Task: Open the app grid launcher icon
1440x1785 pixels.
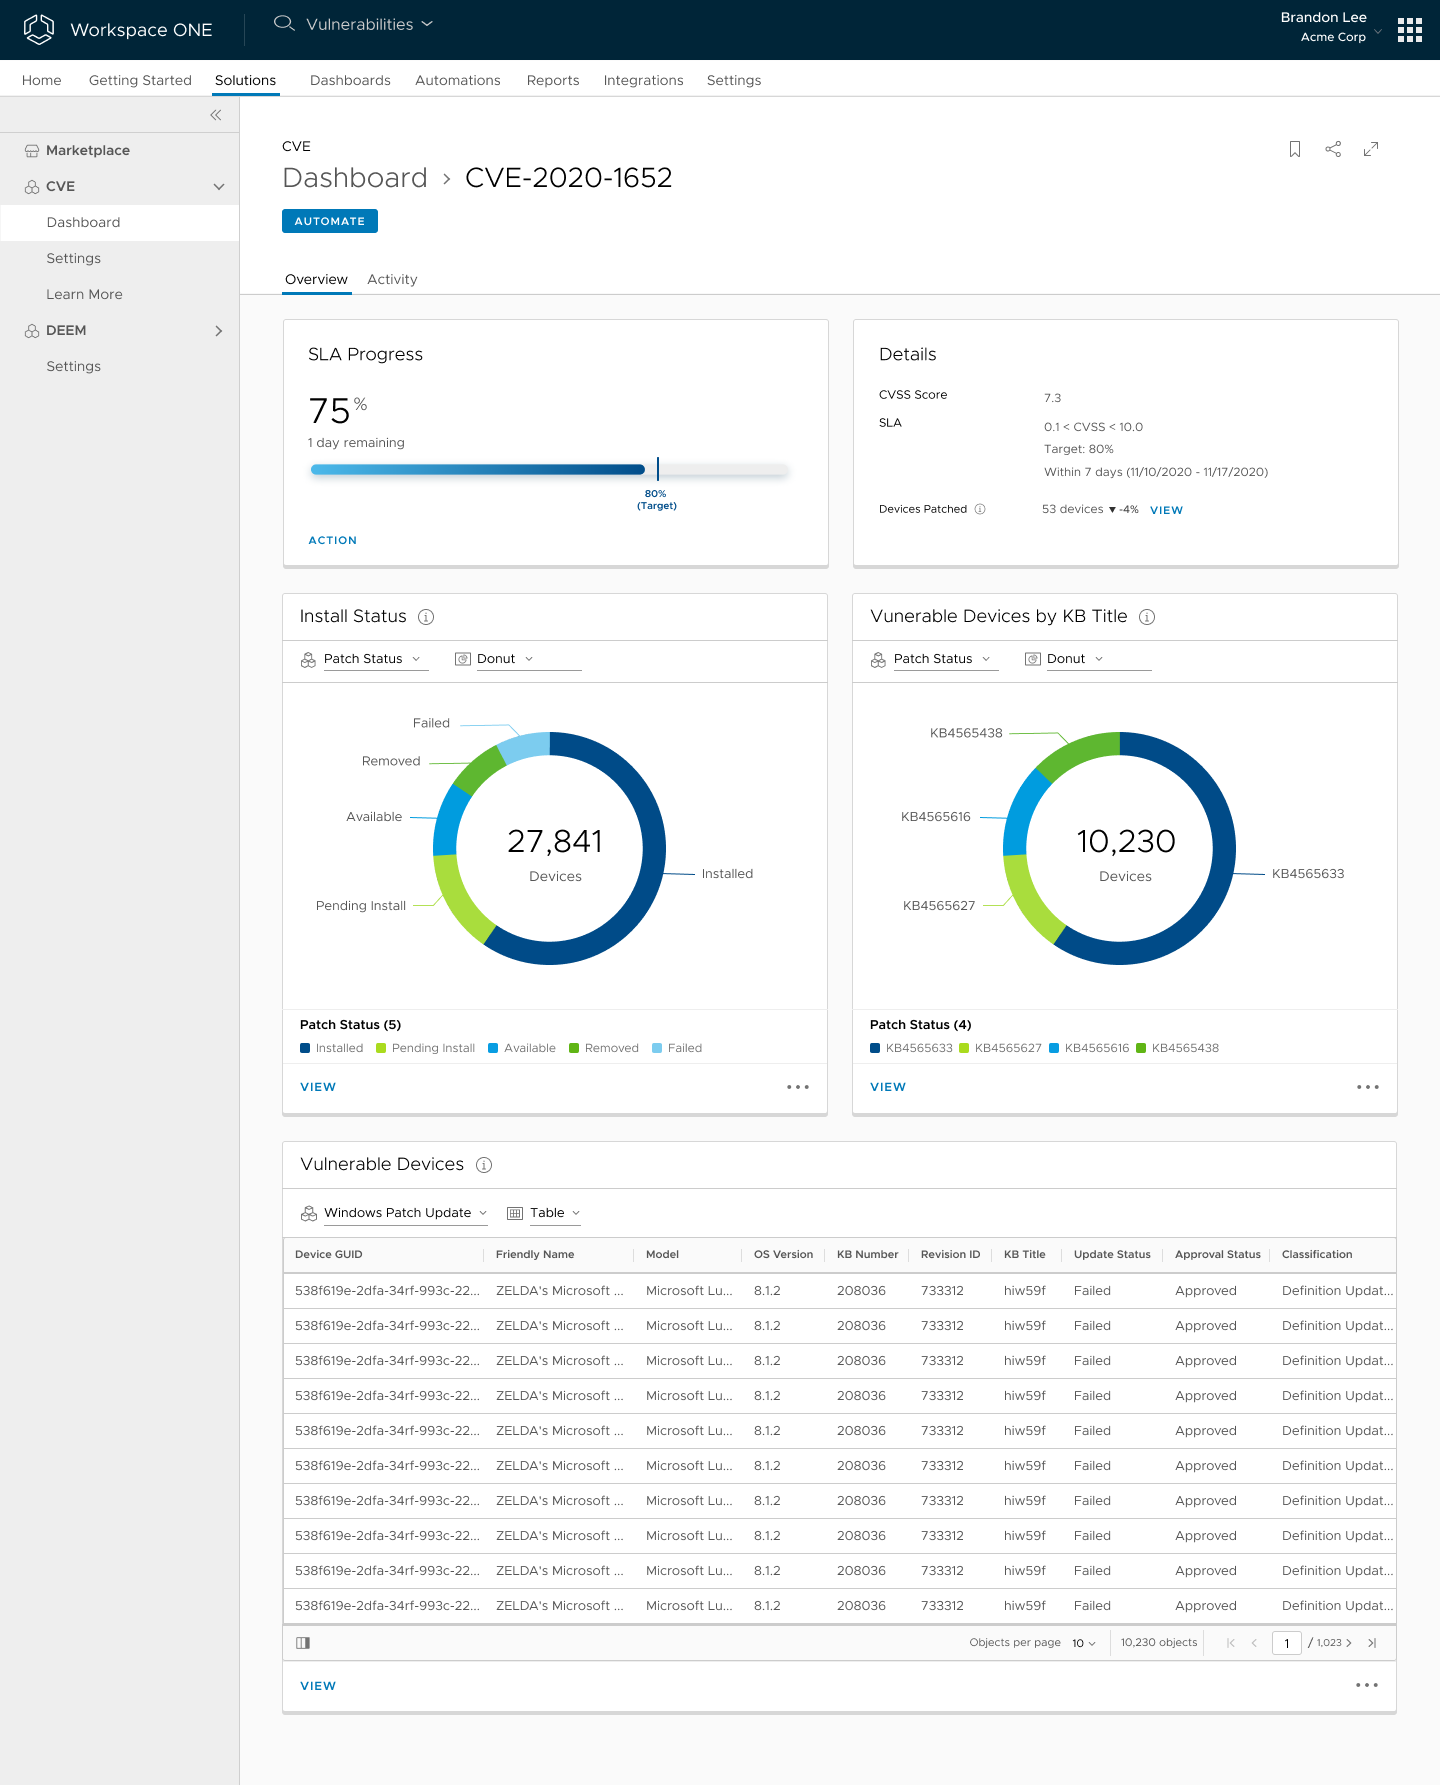Action: coord(1410,30)
